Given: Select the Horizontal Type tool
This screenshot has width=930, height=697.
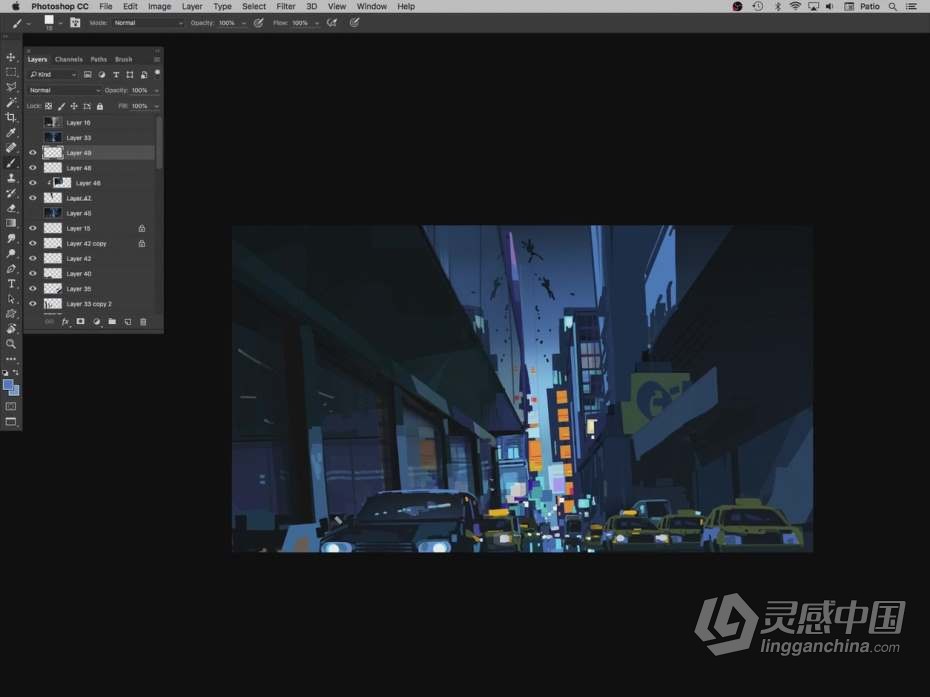Looking at the screenshot, I should click(x=11, y=284).
